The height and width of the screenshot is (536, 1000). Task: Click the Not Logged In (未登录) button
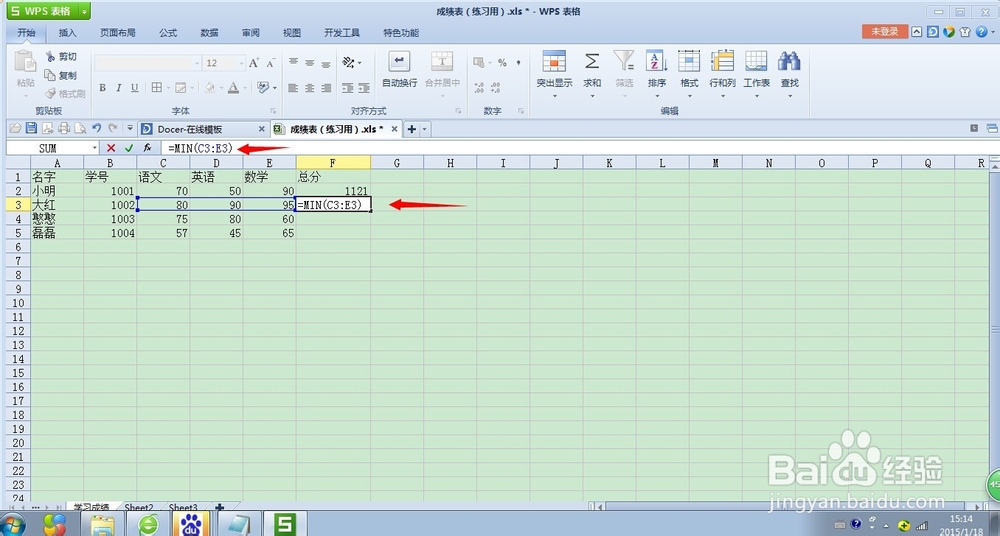[x=885, y=31]
